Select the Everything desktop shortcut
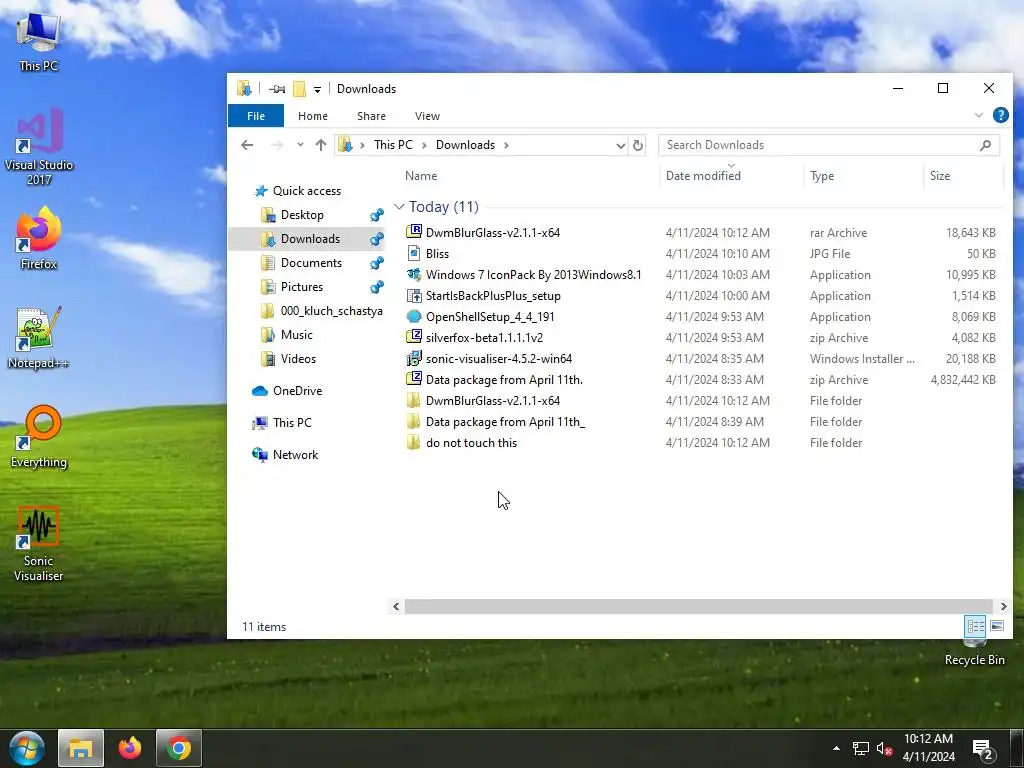 point(39,436)
